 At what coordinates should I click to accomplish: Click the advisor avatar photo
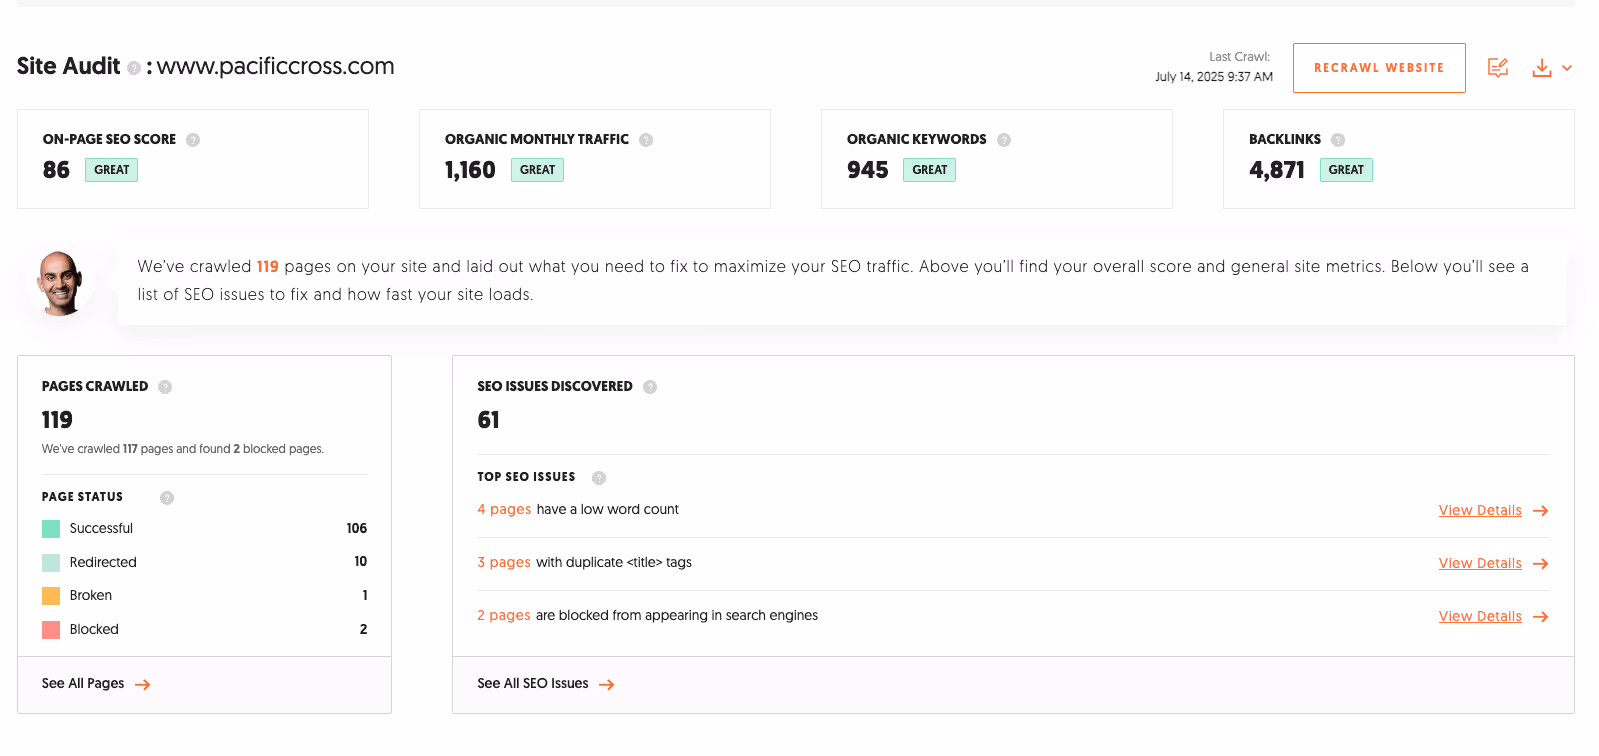[x=61, y=283]
